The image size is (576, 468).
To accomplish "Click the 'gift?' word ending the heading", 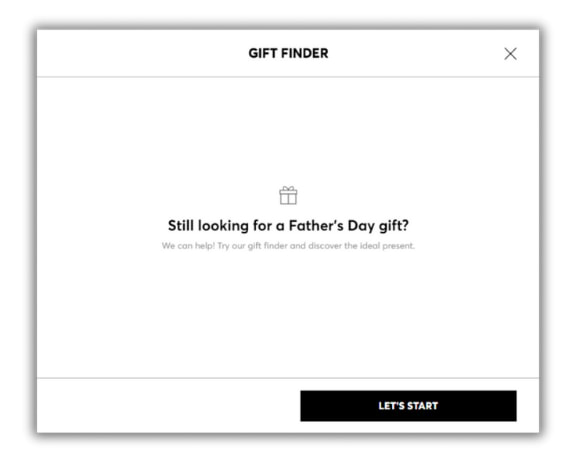I will pyautogui.click(x=394, y=225).
